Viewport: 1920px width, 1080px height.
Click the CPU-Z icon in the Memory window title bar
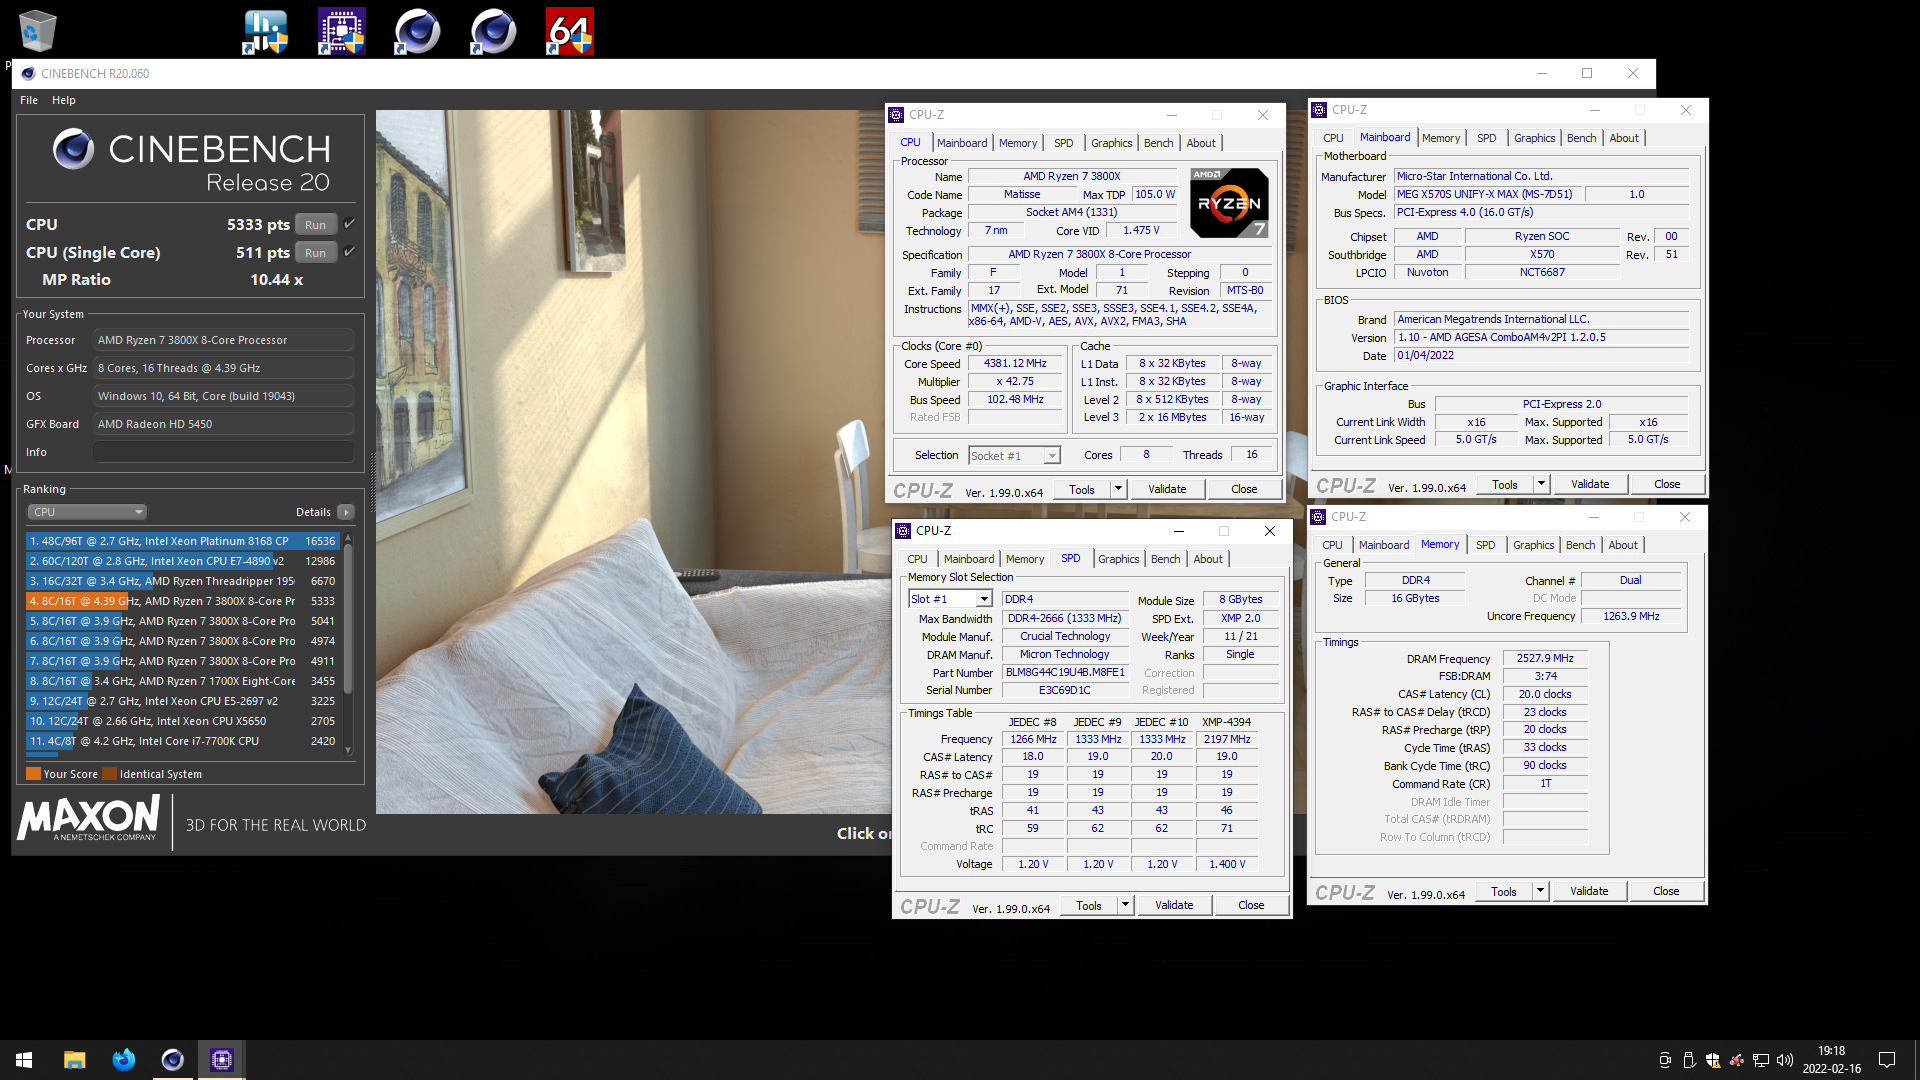(1318, 517)
